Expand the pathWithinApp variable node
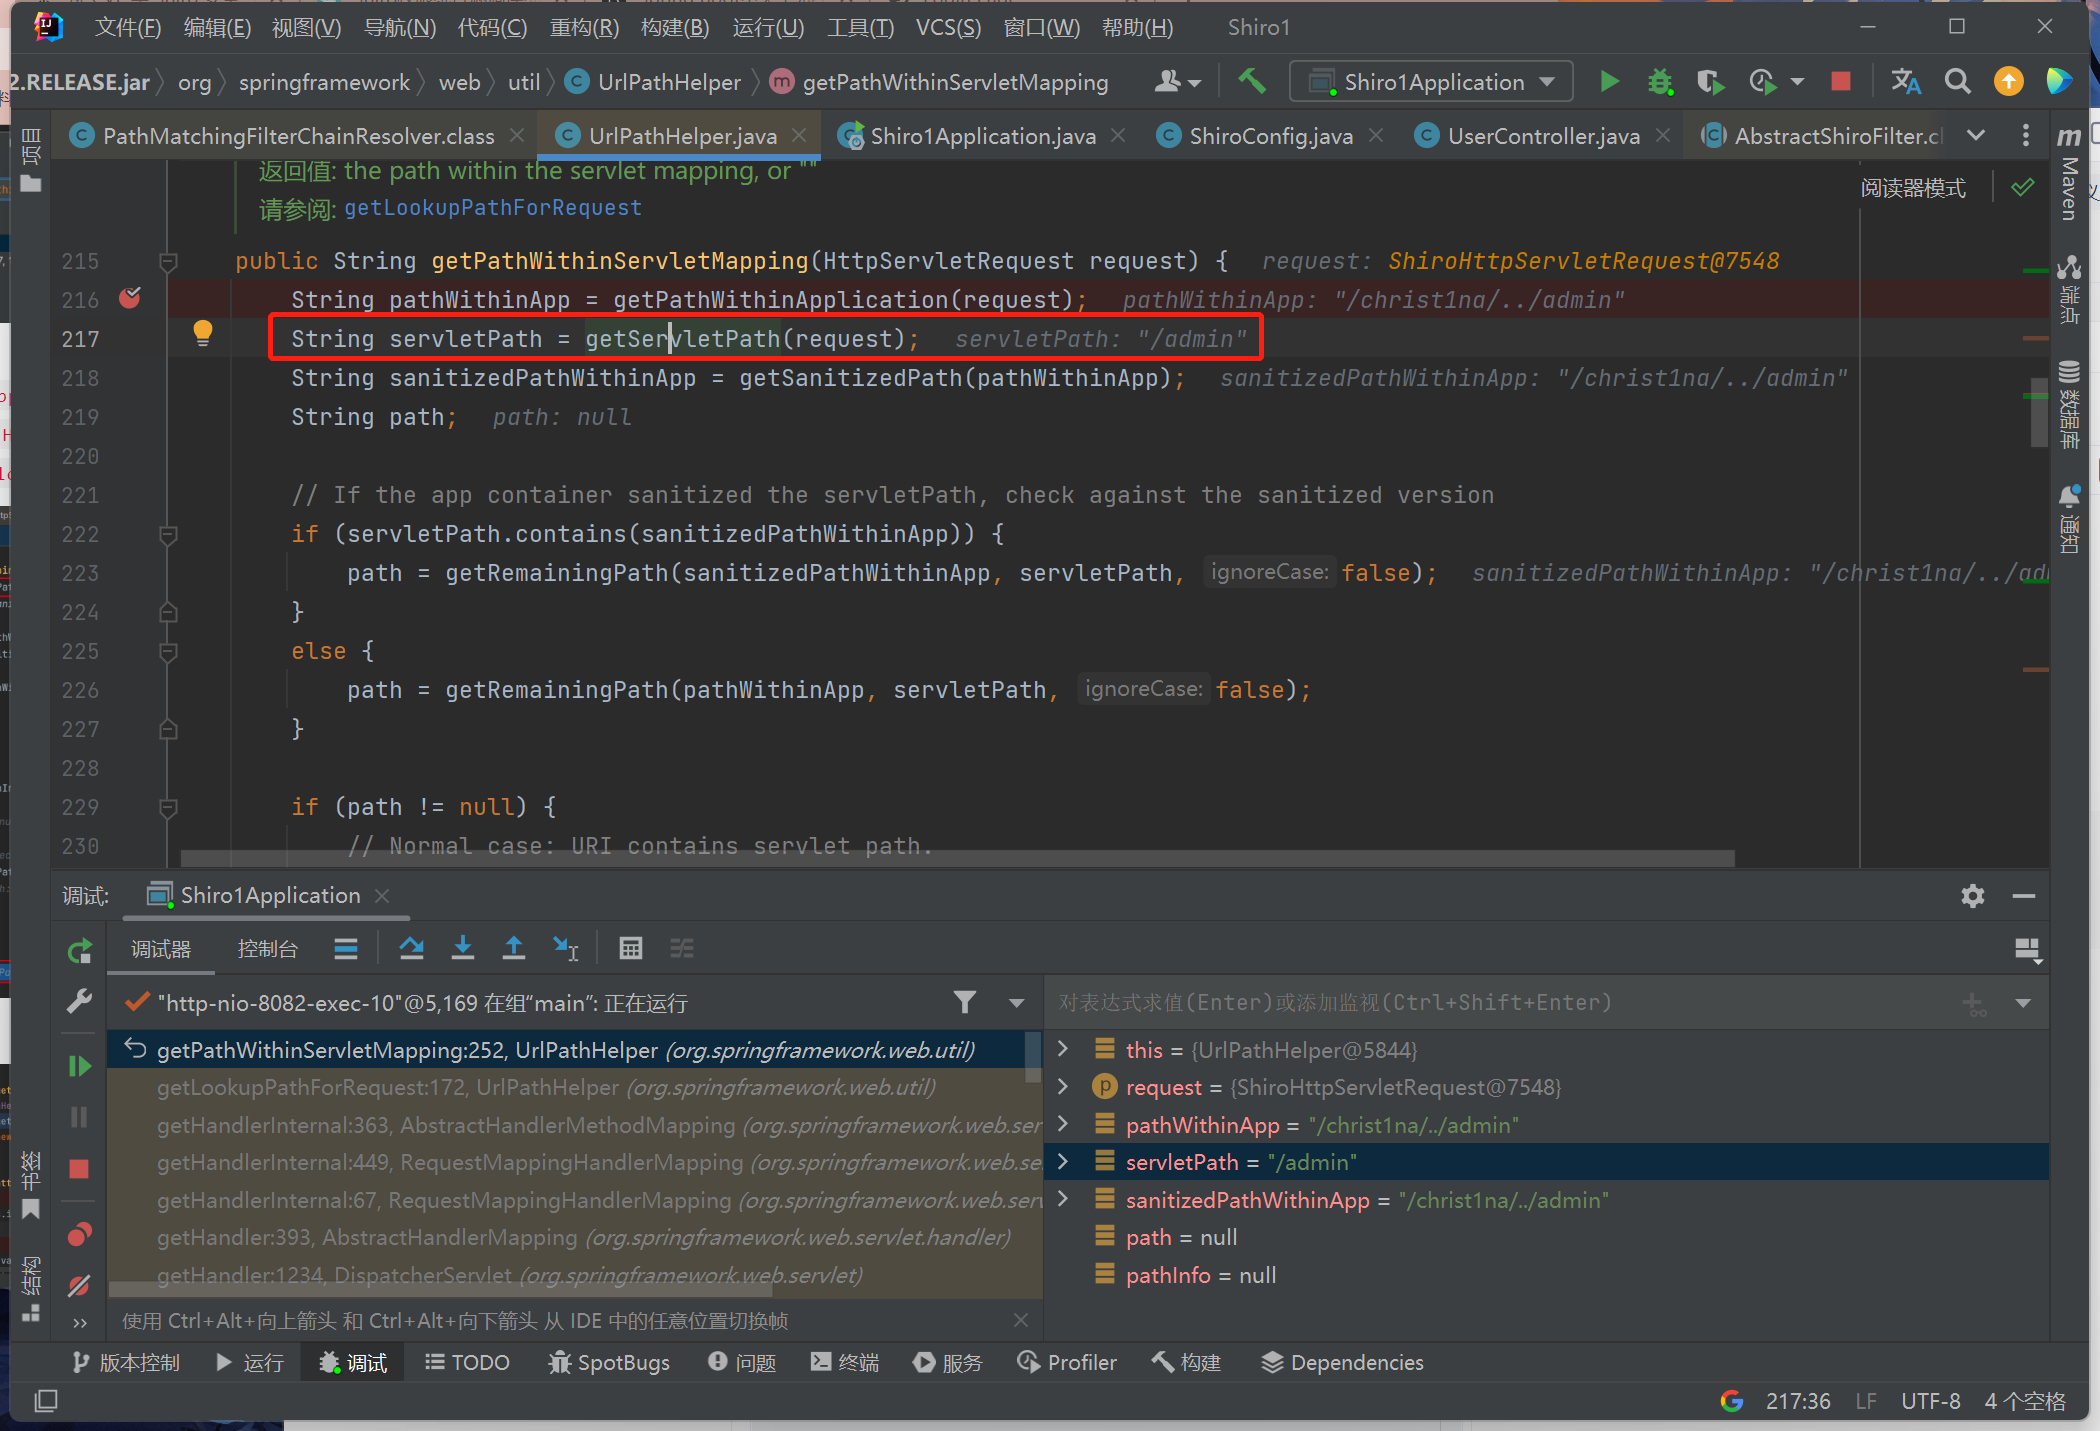The width and height of the screenshot is (2100, 1431). [x=1064, y=1124]
